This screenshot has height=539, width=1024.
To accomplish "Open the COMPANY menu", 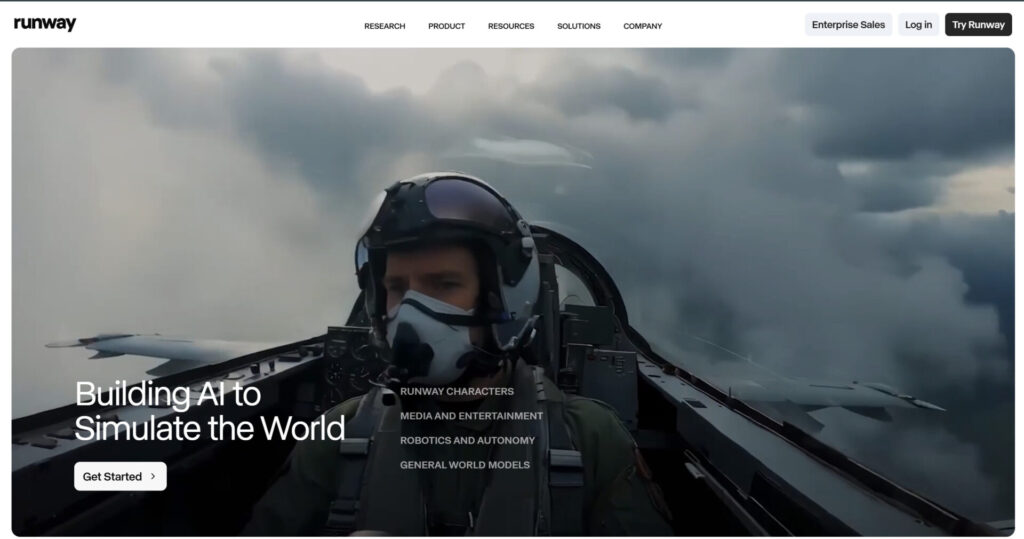I will (642, 26).
